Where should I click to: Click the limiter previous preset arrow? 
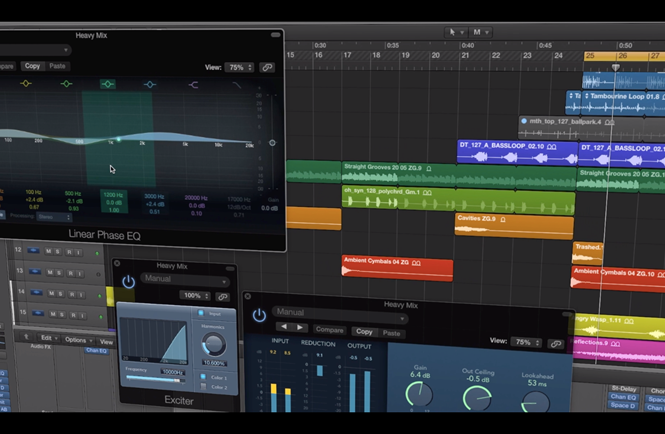click(284, 327)
